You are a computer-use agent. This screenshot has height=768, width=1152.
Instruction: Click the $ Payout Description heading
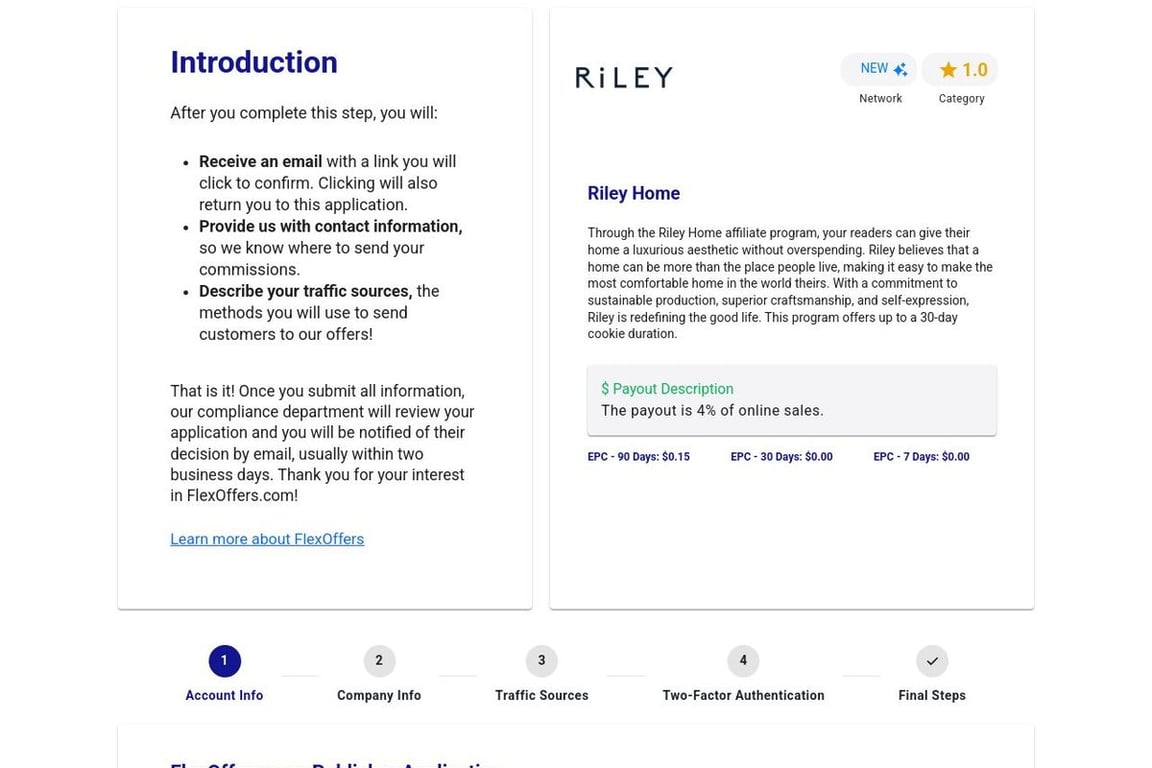pyautogui.click(x=667, y=389)
